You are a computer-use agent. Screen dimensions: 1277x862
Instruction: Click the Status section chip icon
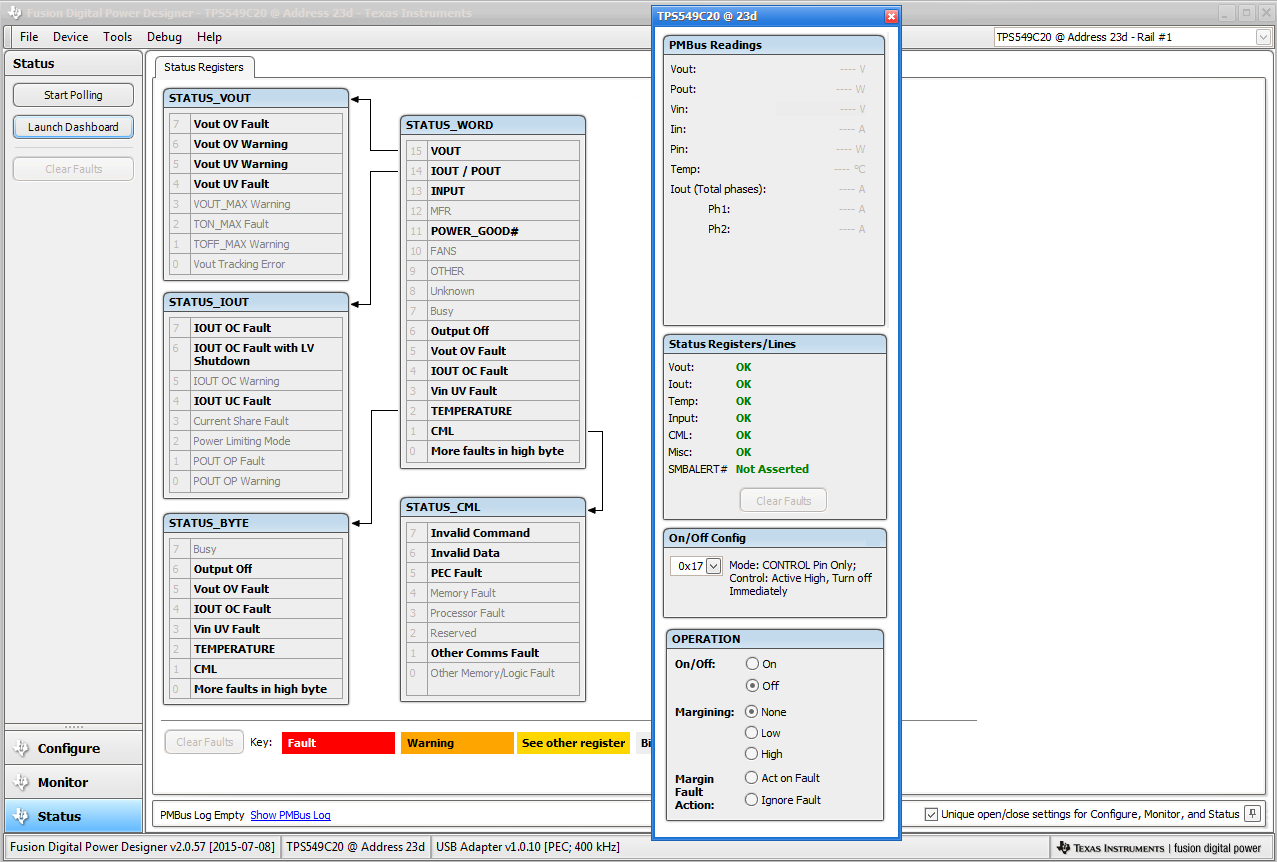pyautogui.click(x=21, y=816)
